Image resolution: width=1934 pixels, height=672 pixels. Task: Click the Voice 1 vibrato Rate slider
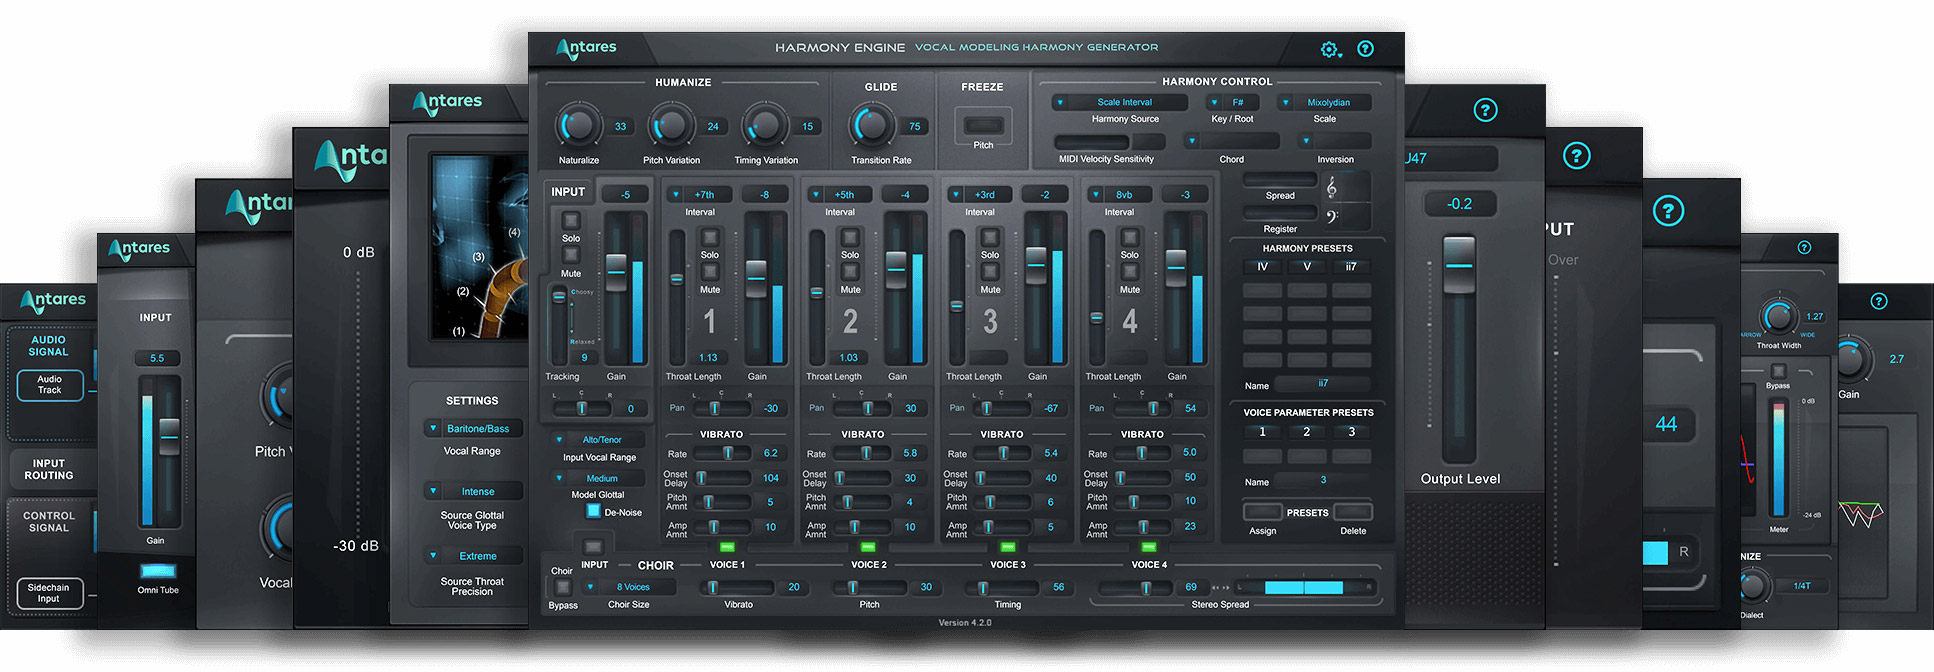coord(724,453)
